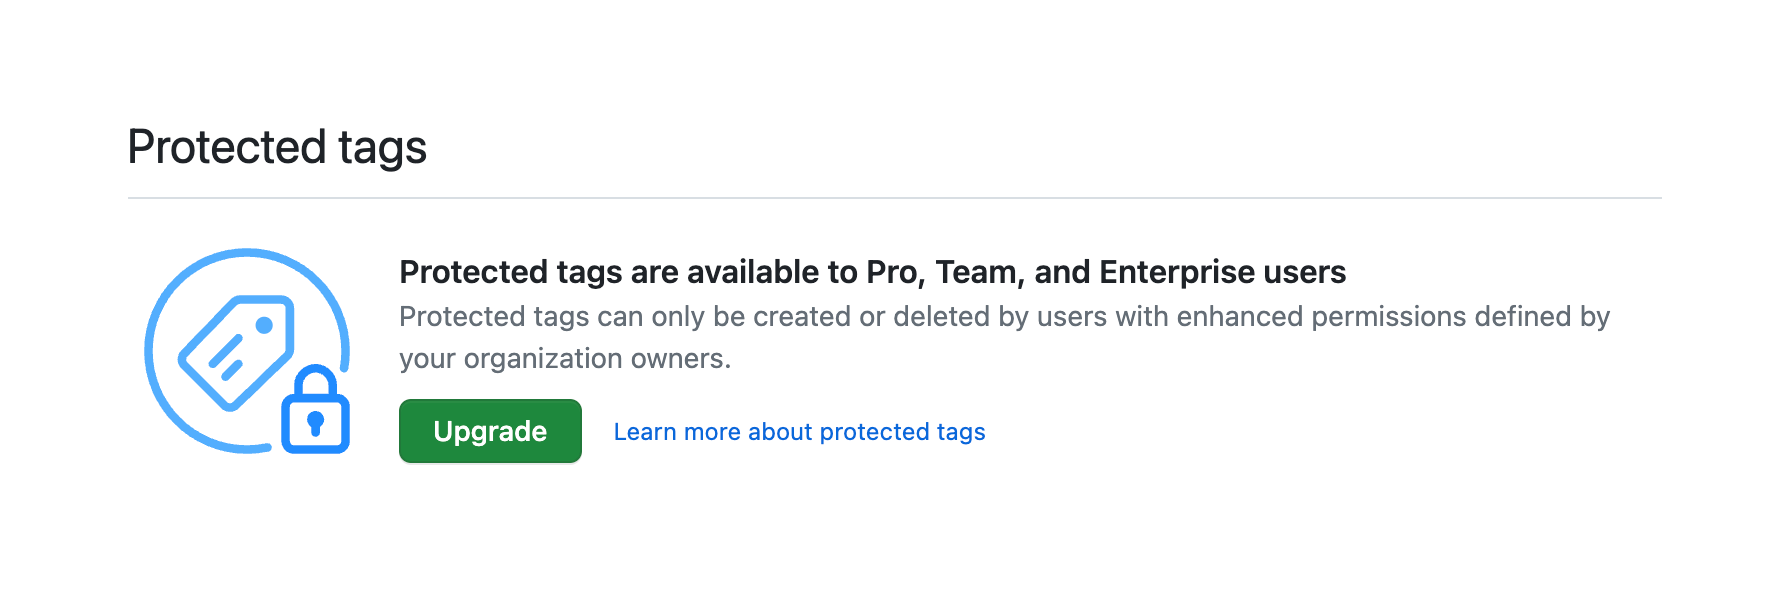Click the small hole dot on the tag icon
The width and height of the screenshot is (1790, 593).
(265, 325)
